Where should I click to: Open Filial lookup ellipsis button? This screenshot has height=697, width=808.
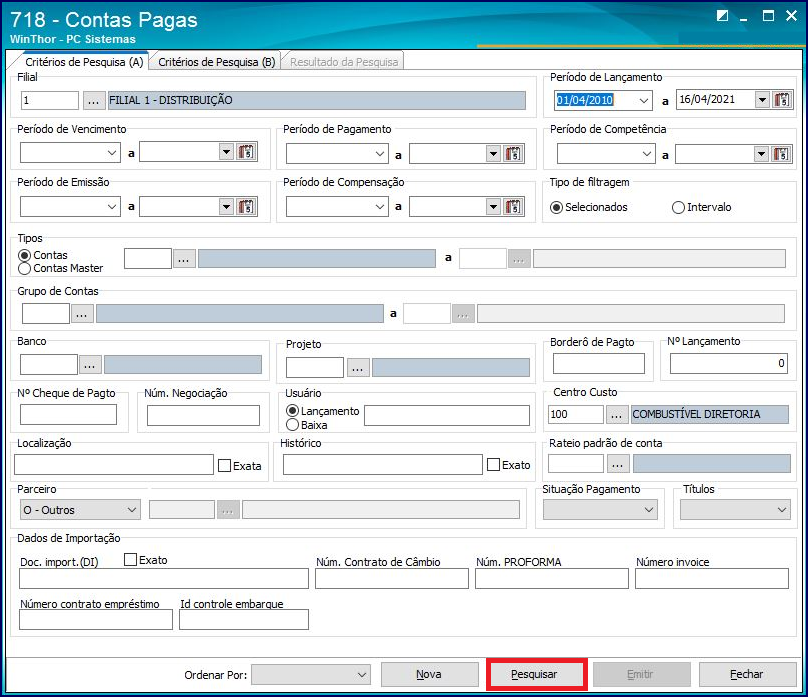pyautogui.click(x=93, y=100)
